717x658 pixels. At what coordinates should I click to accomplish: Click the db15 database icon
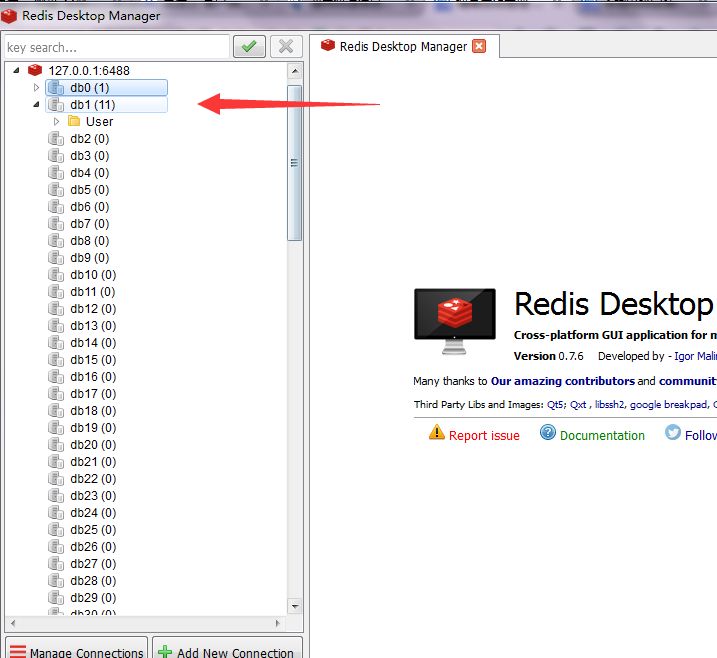pos(56,360)
